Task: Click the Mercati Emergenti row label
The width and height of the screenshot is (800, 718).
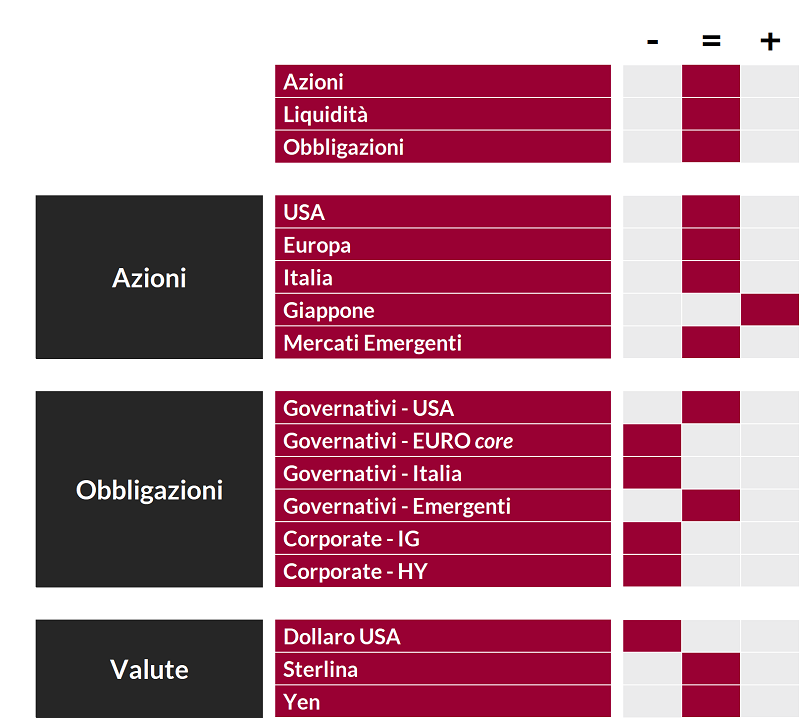Action: coord(442,343)
